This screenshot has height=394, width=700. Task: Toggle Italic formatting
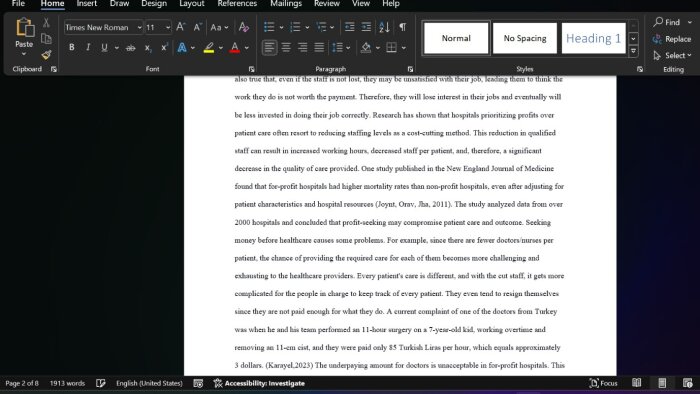click(88, 47)
